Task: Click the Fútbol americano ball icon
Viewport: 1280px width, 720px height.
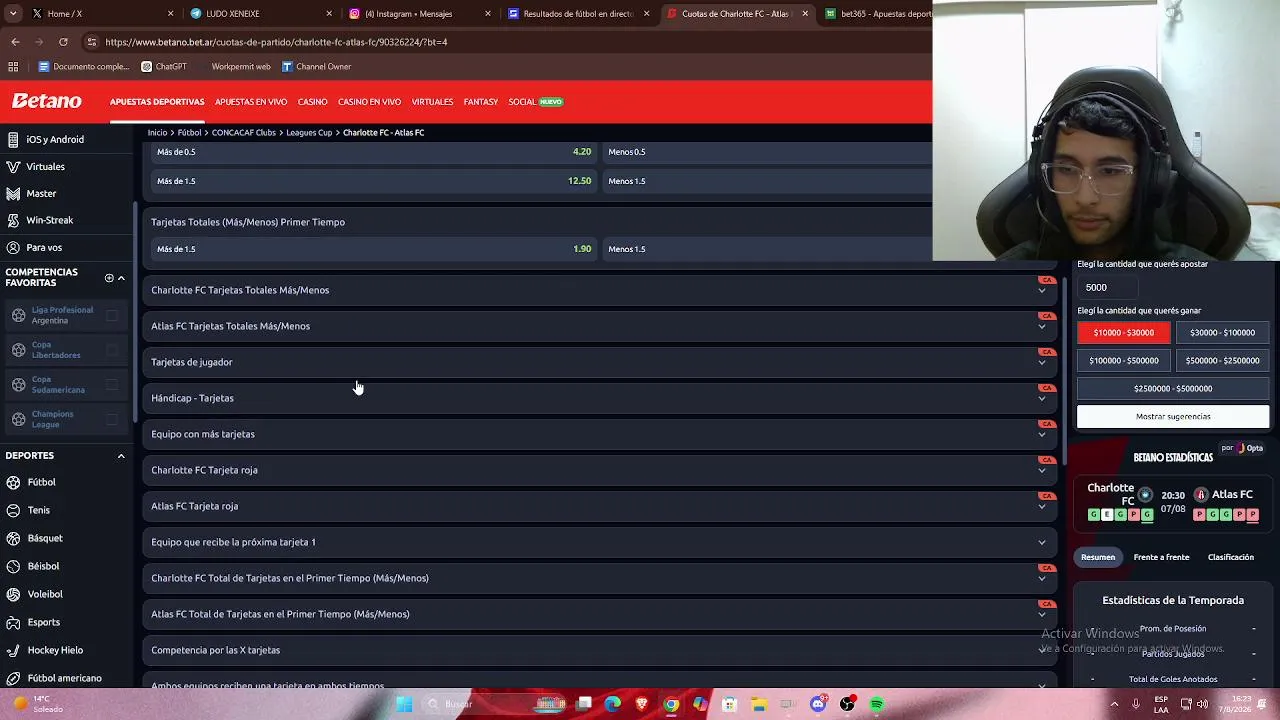Action: (13, 678)
